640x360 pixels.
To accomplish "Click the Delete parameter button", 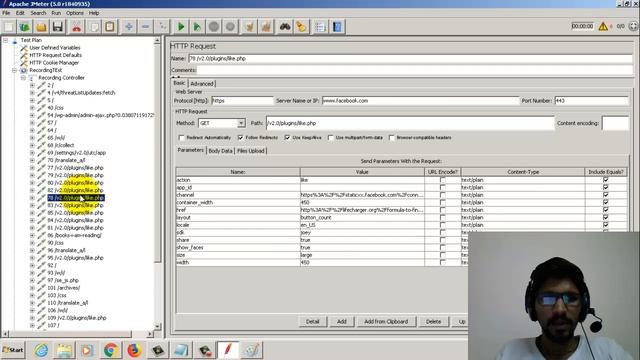I will [x=433, y=322].
